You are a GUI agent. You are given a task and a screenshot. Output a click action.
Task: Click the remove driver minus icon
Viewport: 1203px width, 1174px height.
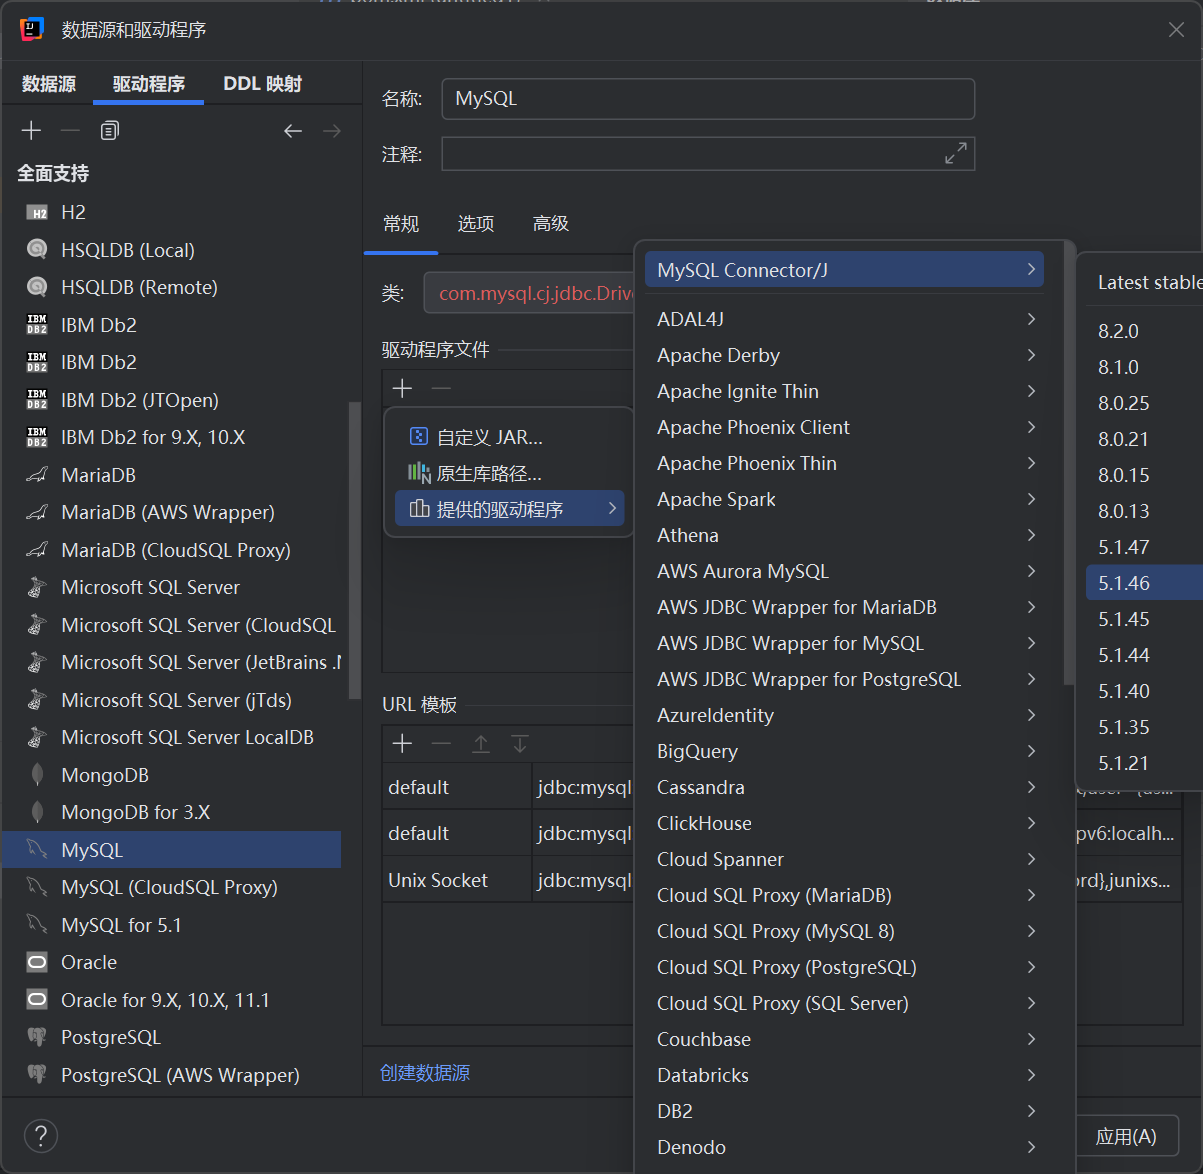coord(70,131)
